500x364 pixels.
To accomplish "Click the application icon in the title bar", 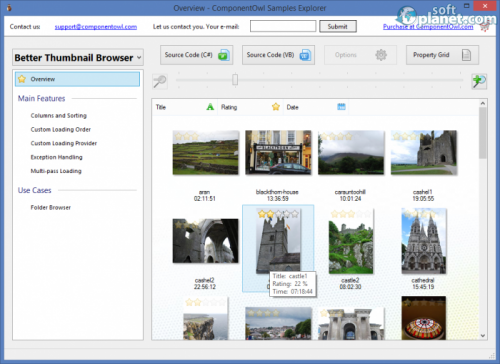I will pyautogui.click(x=9, y=7).
